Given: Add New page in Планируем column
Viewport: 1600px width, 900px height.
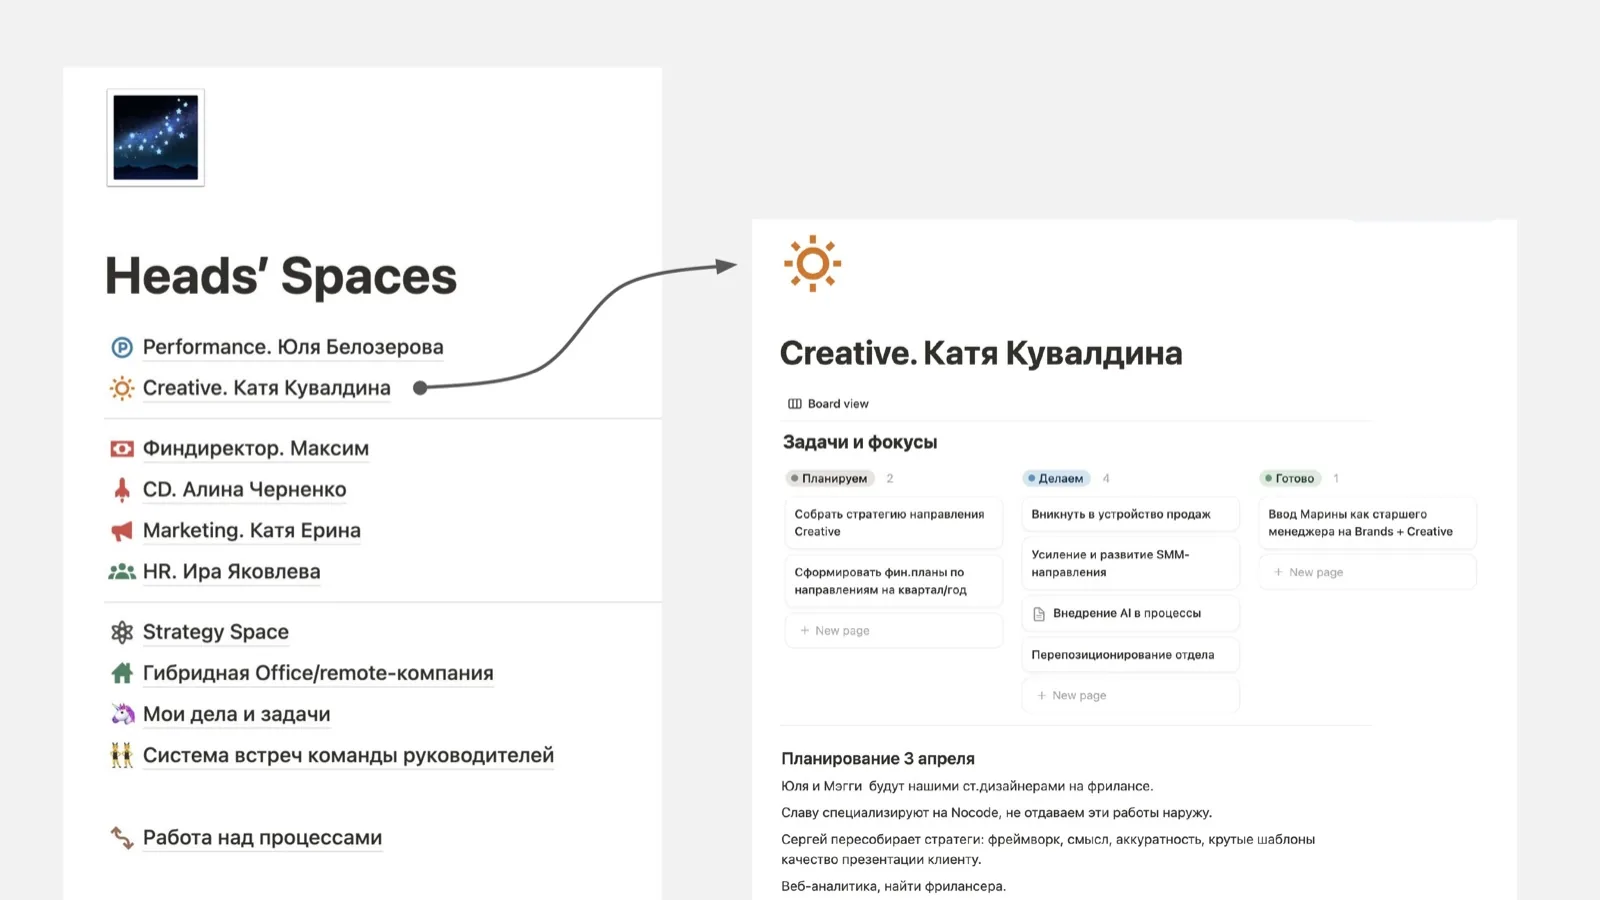Looking at the screenshot, I should coord(894,631).
